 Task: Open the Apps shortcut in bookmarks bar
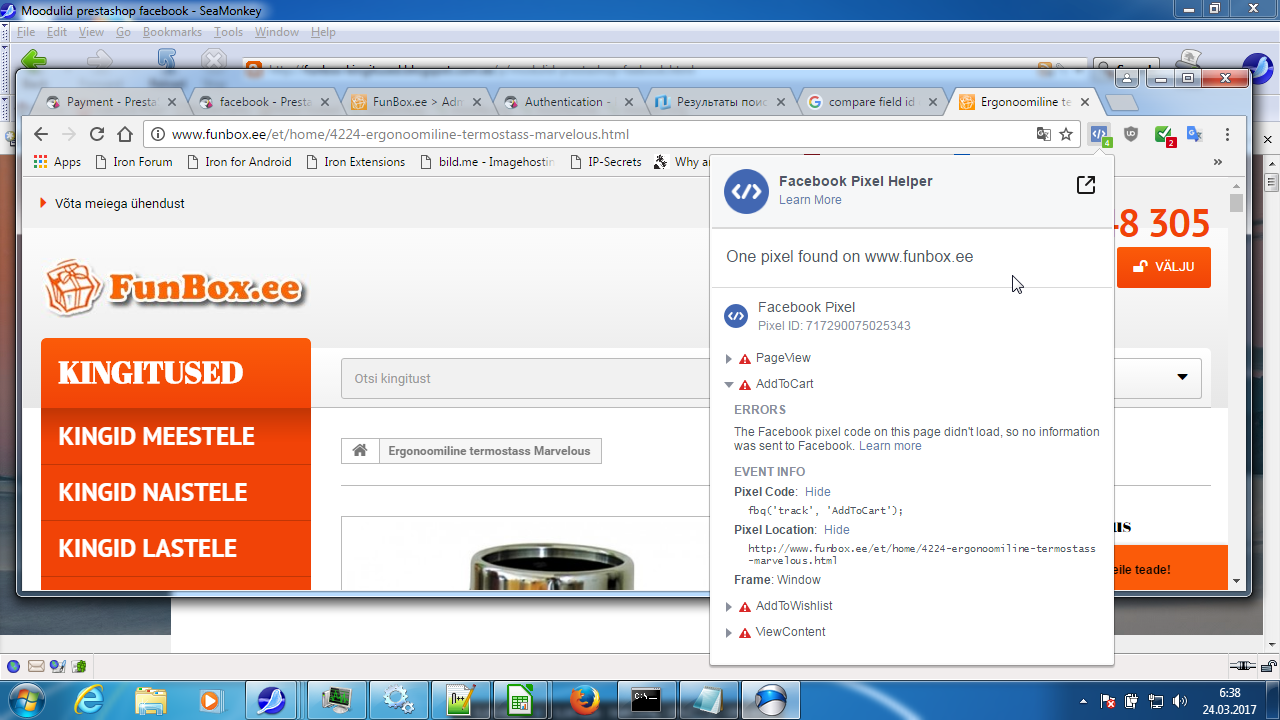click(58, 162)
